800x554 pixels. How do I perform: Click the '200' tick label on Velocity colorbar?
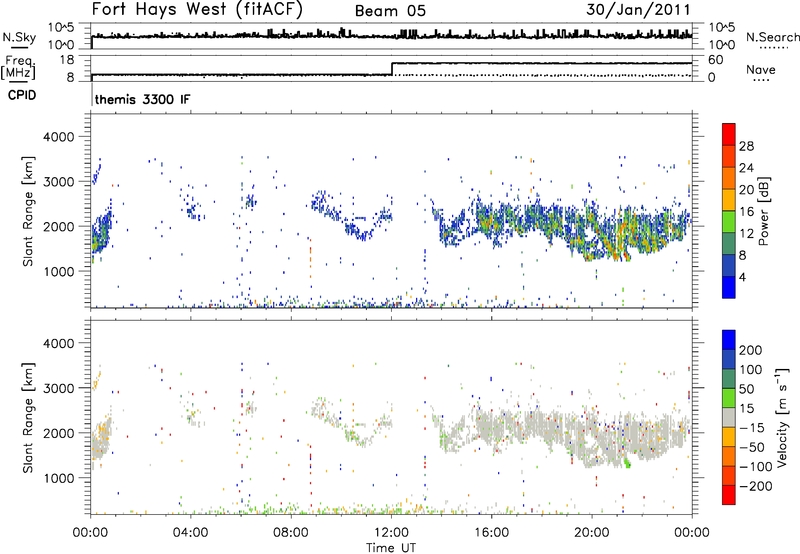tap(751, 350)
